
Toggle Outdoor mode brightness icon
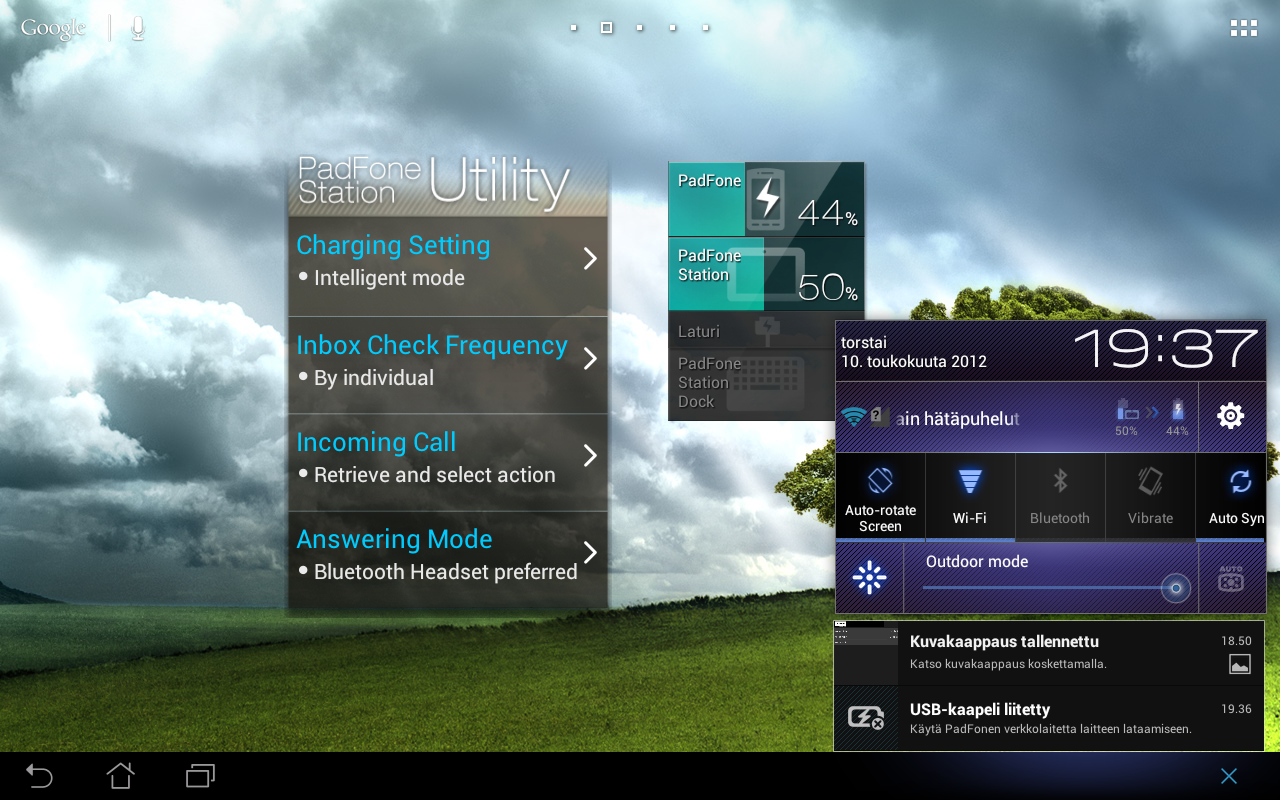click(x=869, y=578)
